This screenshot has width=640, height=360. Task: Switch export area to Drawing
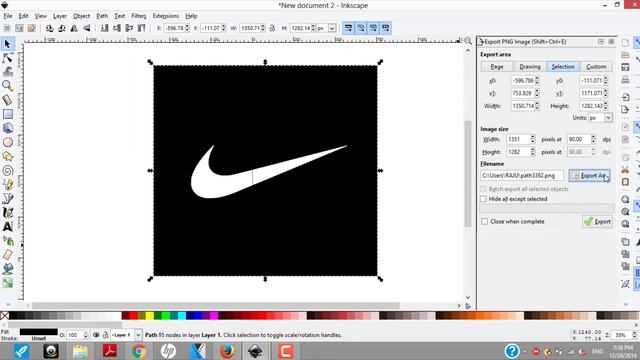click(x=530, y=67)
